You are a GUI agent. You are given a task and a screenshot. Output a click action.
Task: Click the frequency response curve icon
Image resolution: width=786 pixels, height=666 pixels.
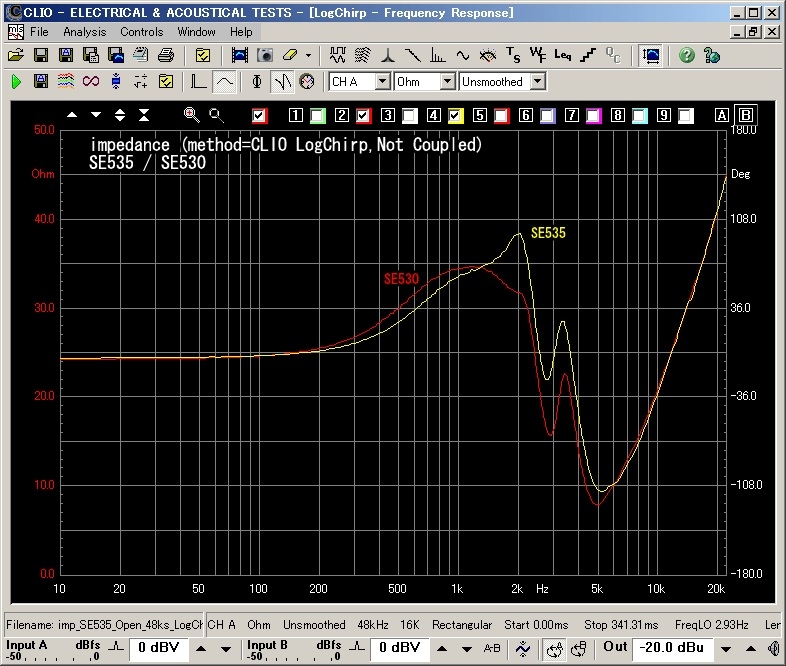pos(226,81)
